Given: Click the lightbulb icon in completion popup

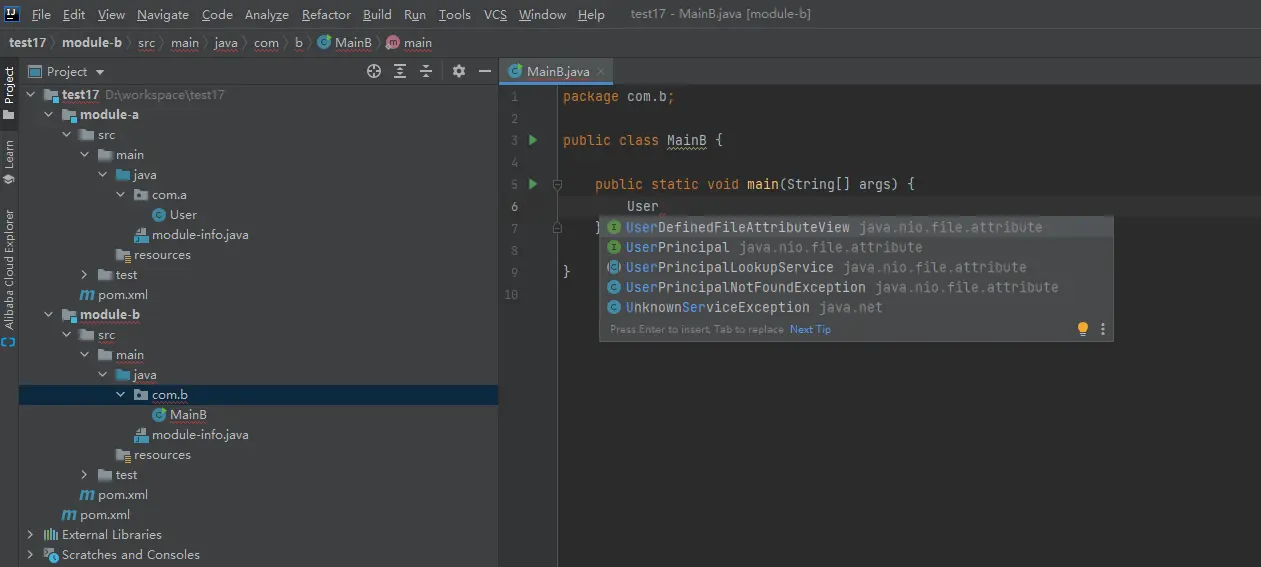Looking at the screenshot, I should click(x=1082, y=329).
